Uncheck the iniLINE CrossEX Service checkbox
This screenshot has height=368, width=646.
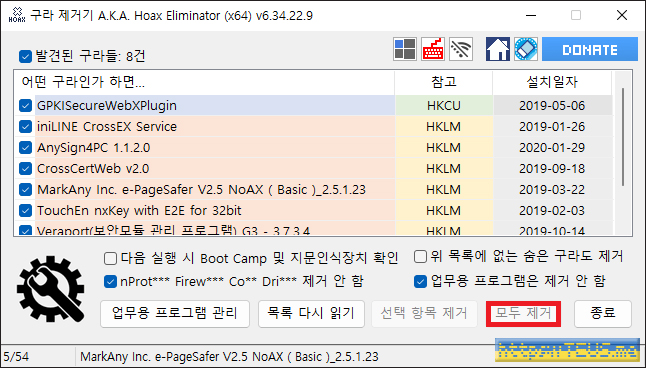tap(25, 127)
